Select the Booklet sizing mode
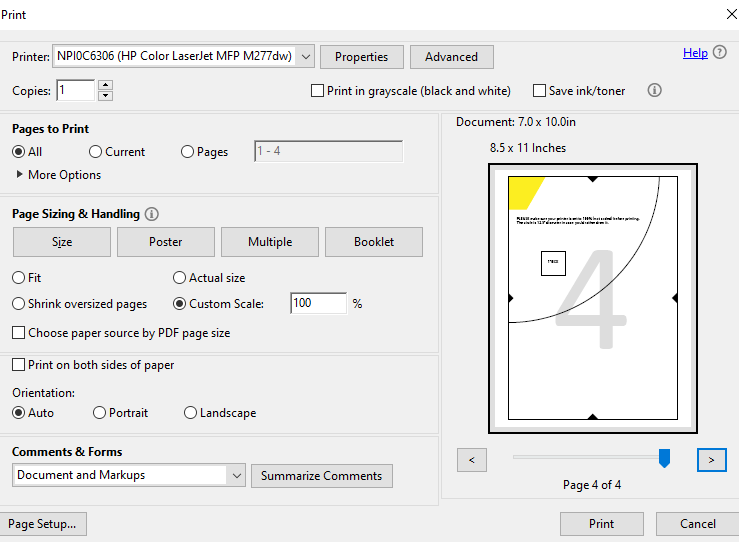 pyautogui.click(x=374, y=242)
